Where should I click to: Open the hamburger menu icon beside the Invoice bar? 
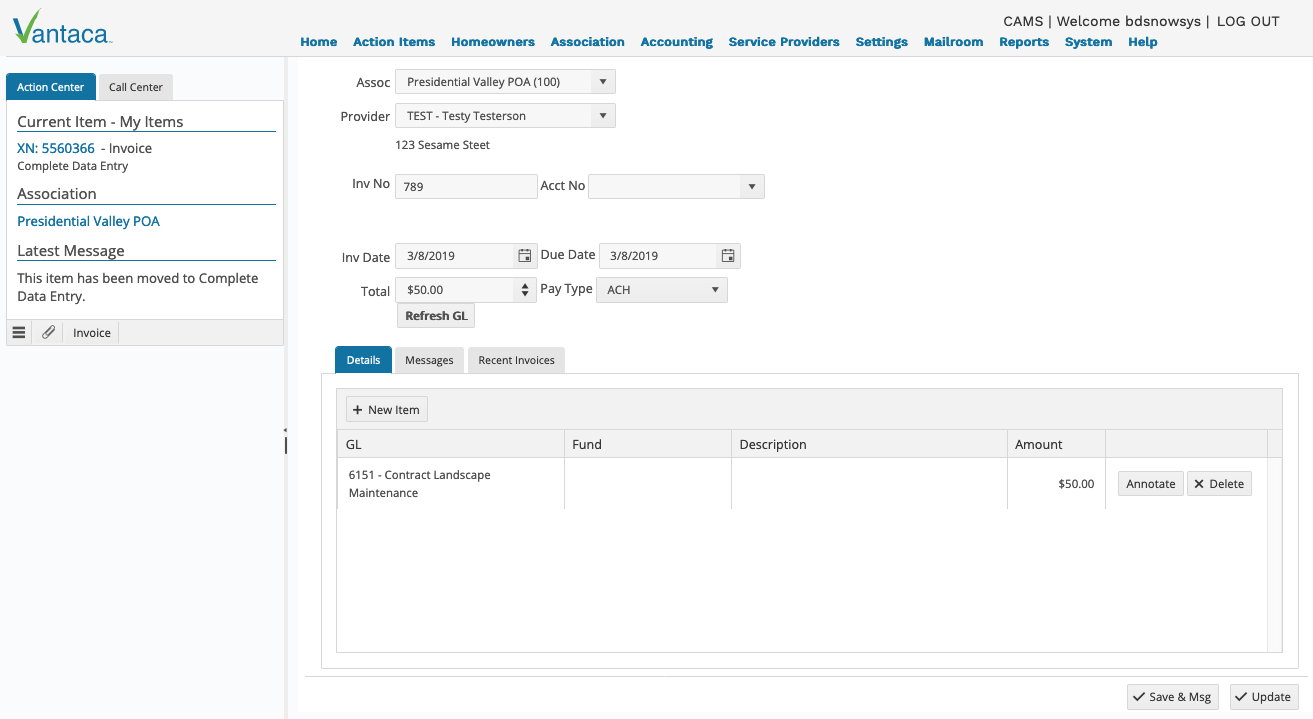tap(18, 332)
